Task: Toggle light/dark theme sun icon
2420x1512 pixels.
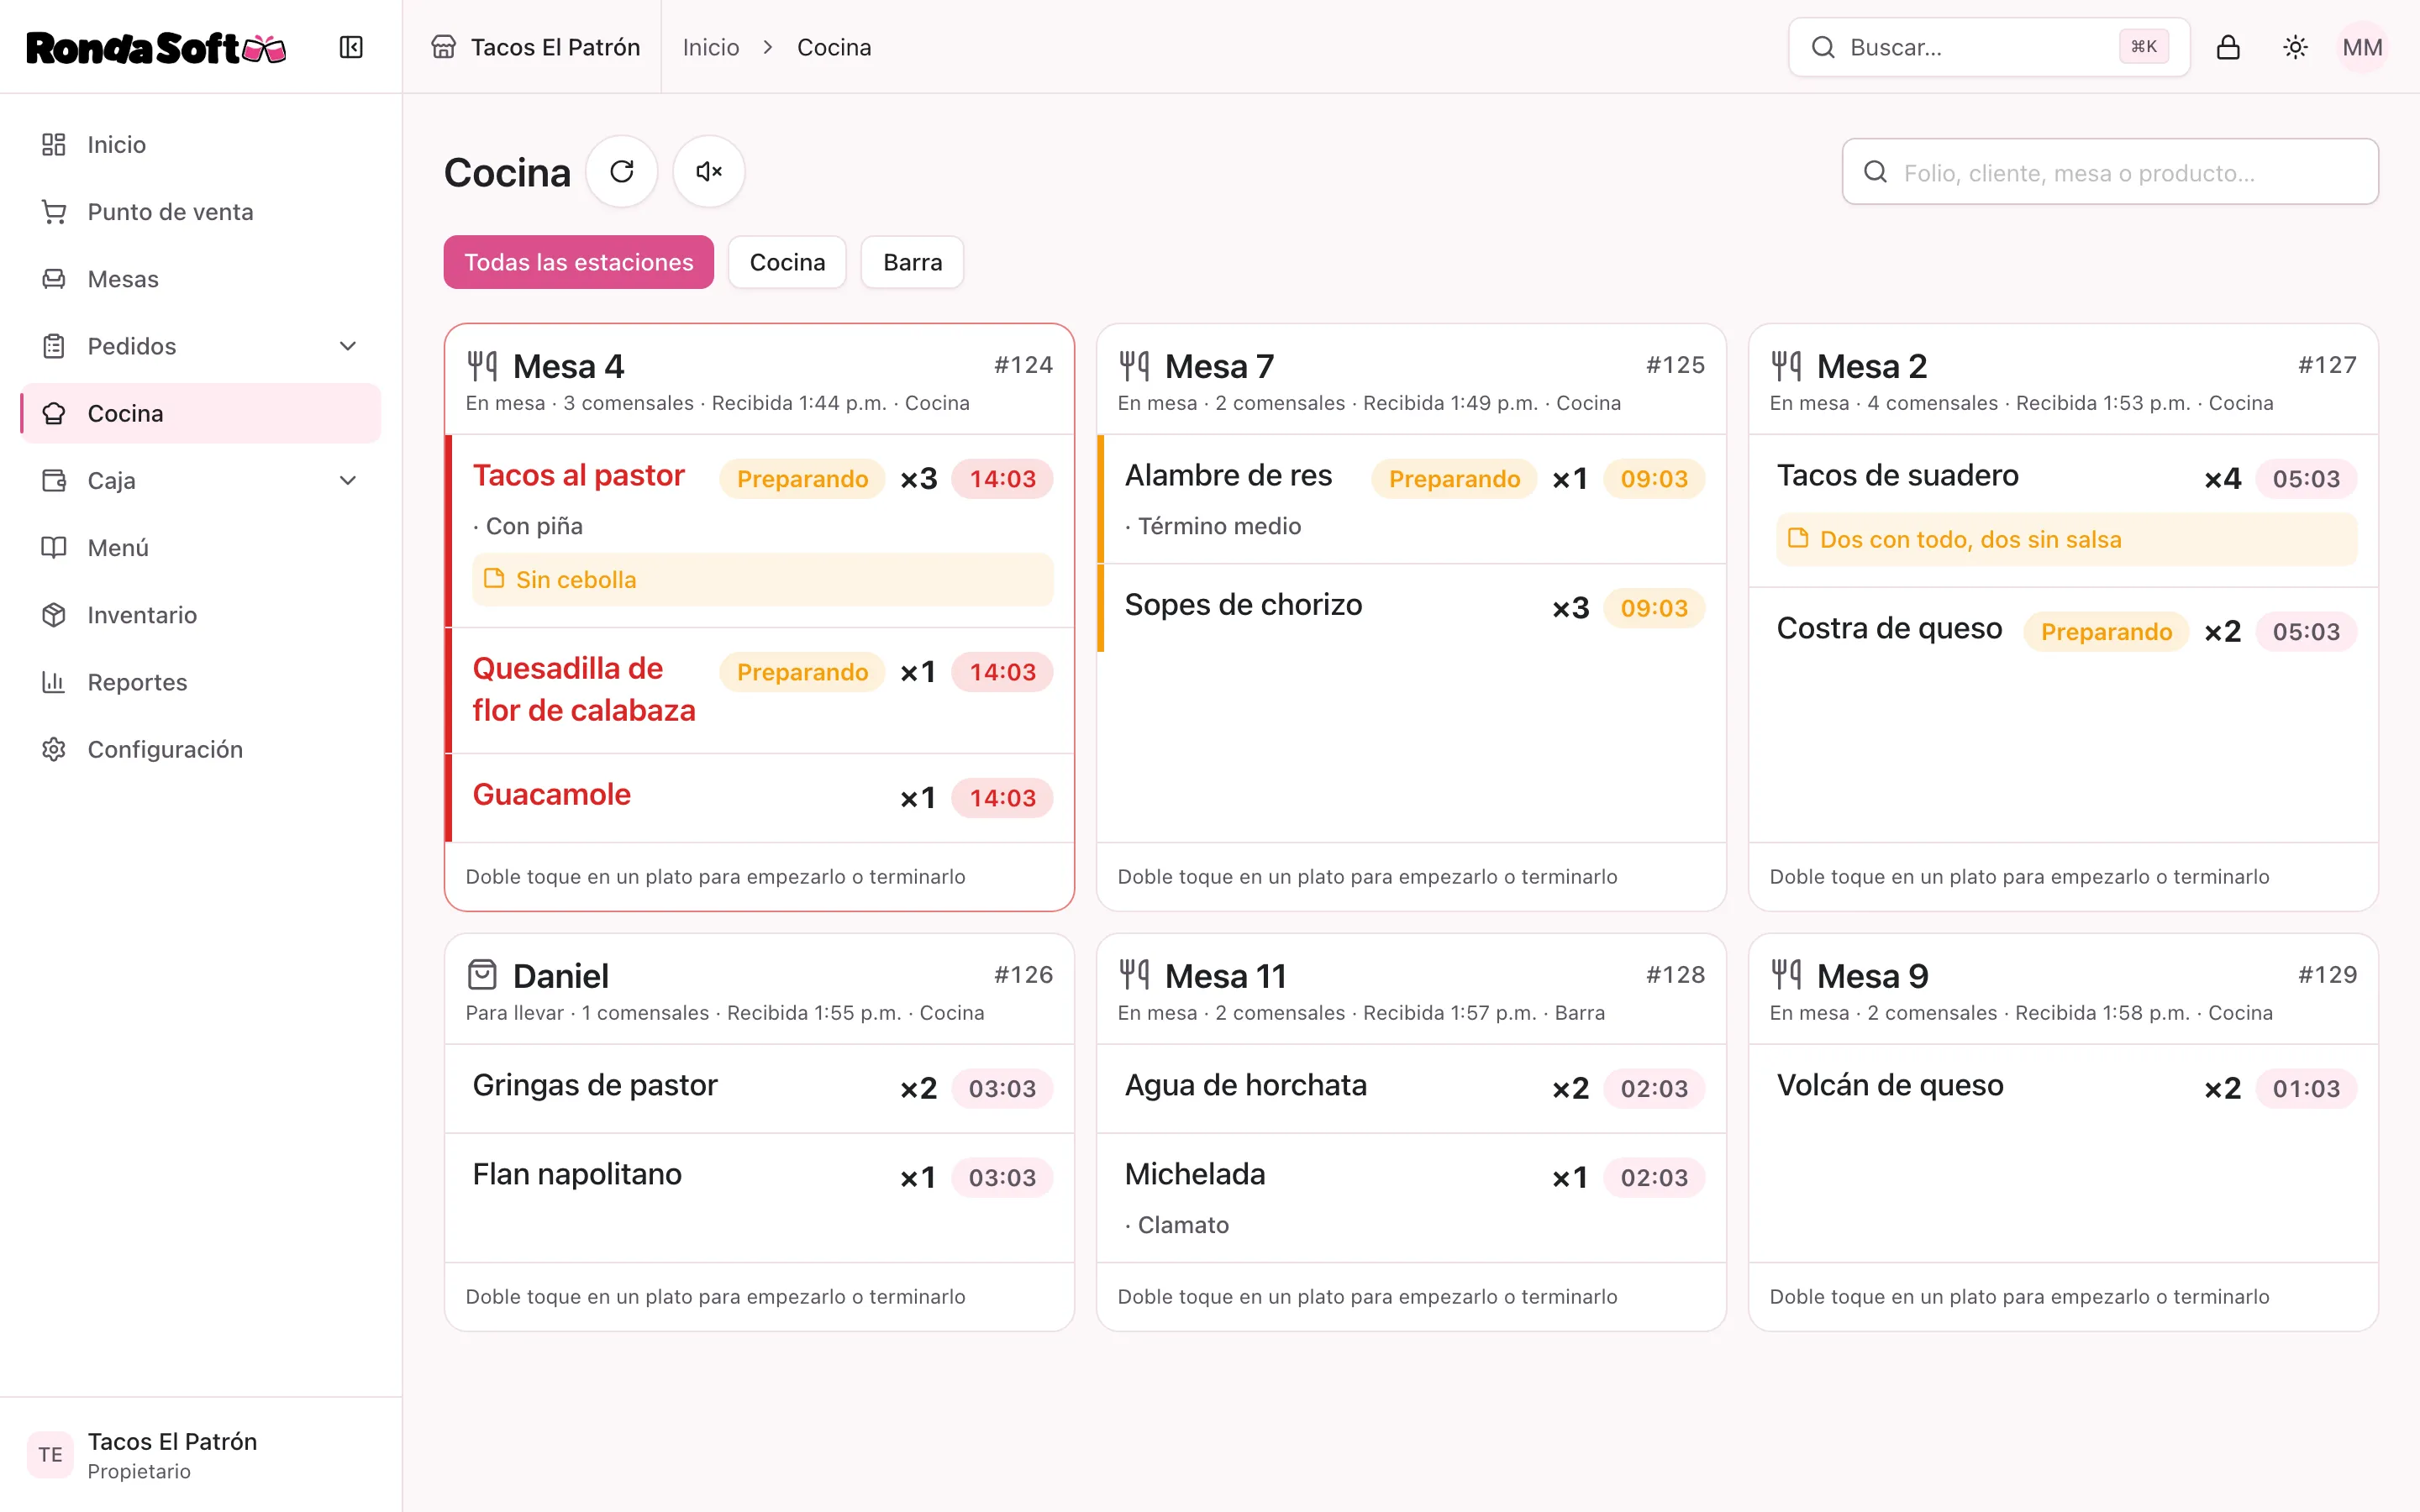Action: [x=2296, y=47]
